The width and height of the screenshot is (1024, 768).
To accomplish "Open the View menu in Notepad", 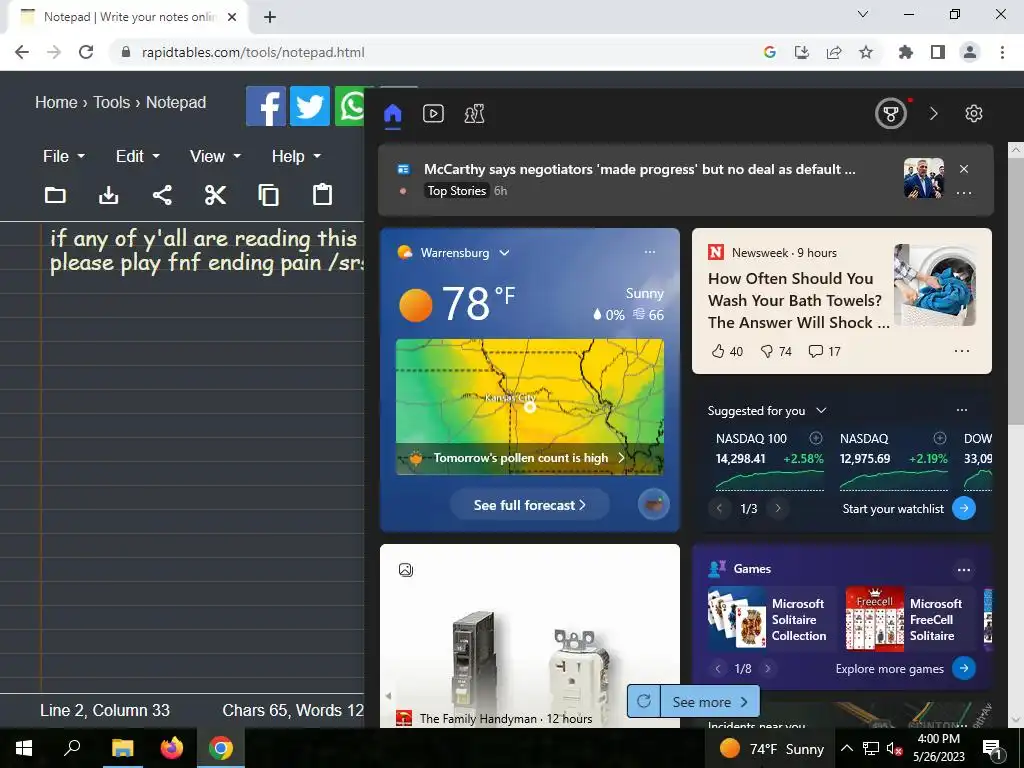I will (x=215, y=157).
